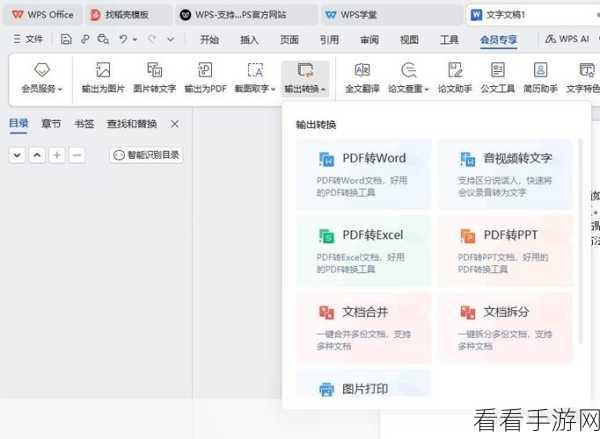The height and width of the screenshot is (439, 600).
Task: Select the 目录 navigation tab
Action: (18, 123)
